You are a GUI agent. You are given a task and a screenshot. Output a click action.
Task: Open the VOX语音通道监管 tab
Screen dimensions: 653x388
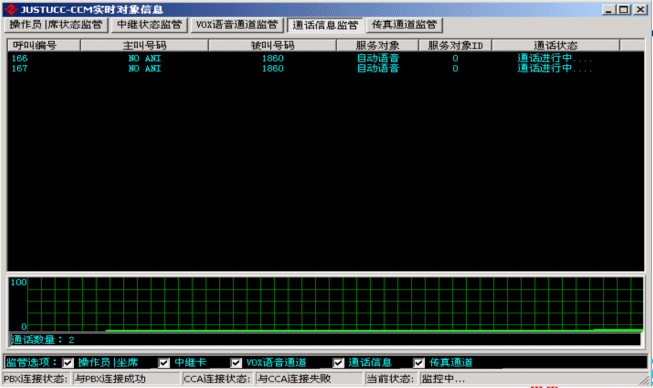[x=237, y=25]
